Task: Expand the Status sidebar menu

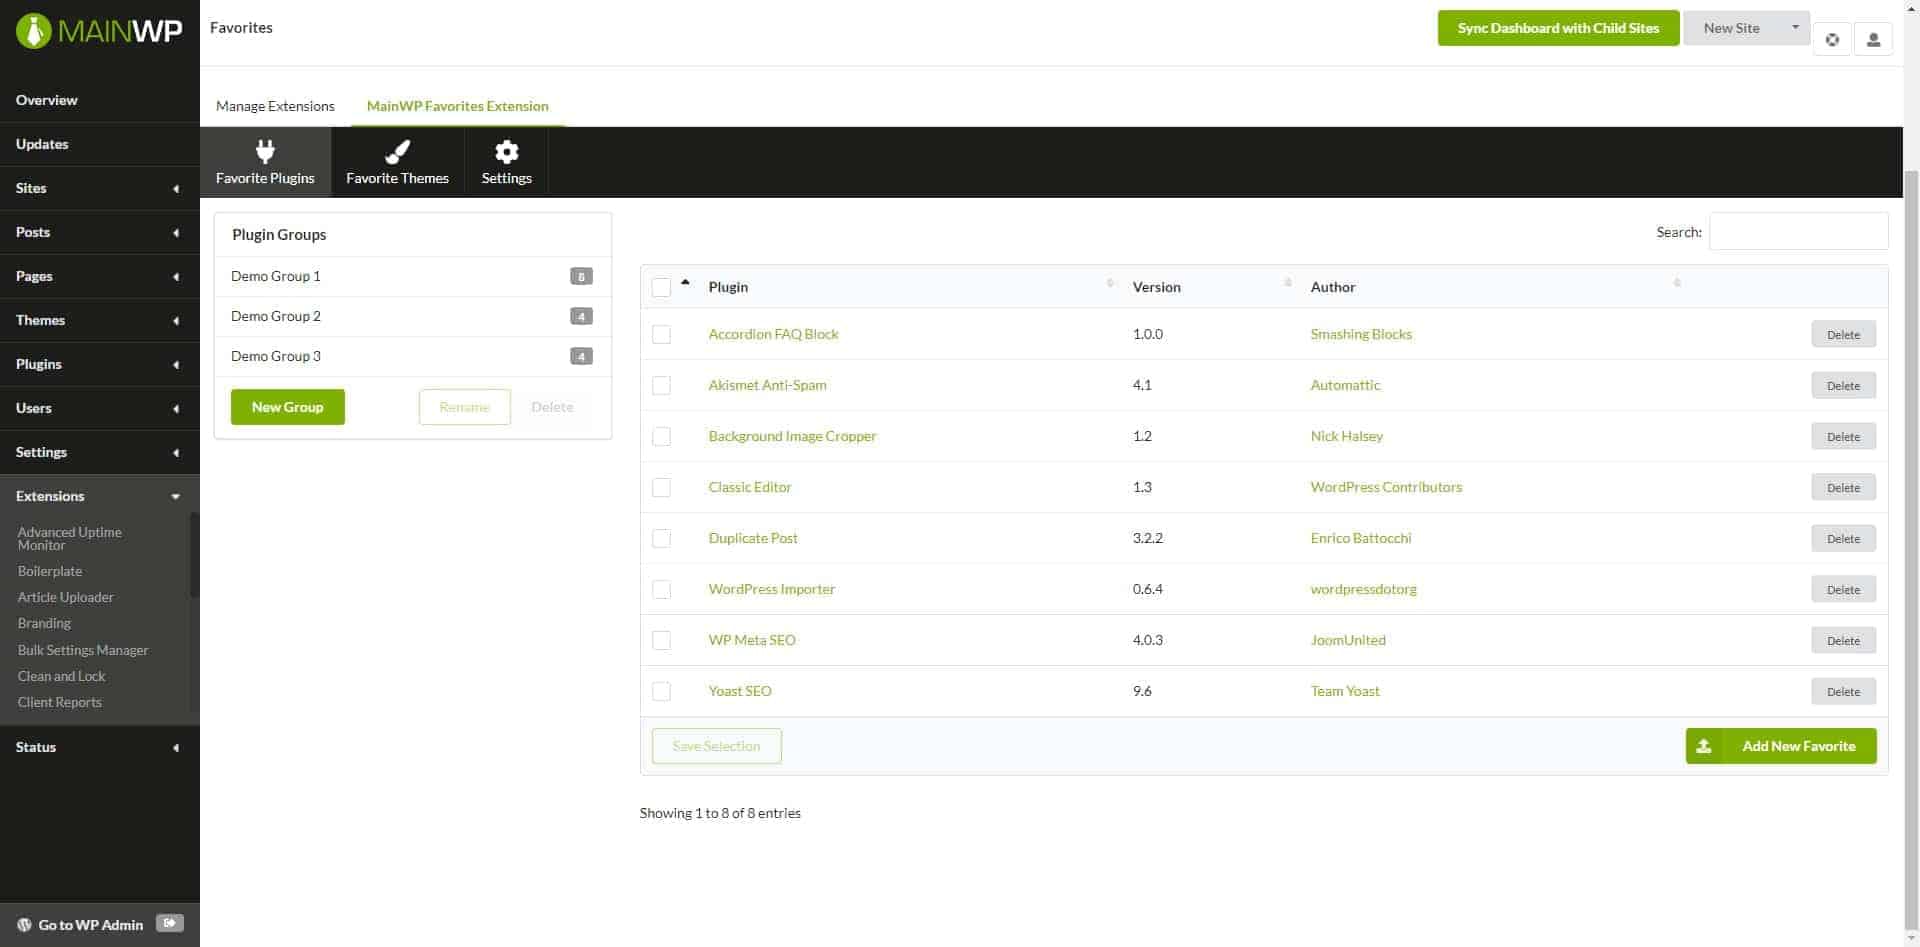Action: [x=99, y=747]
